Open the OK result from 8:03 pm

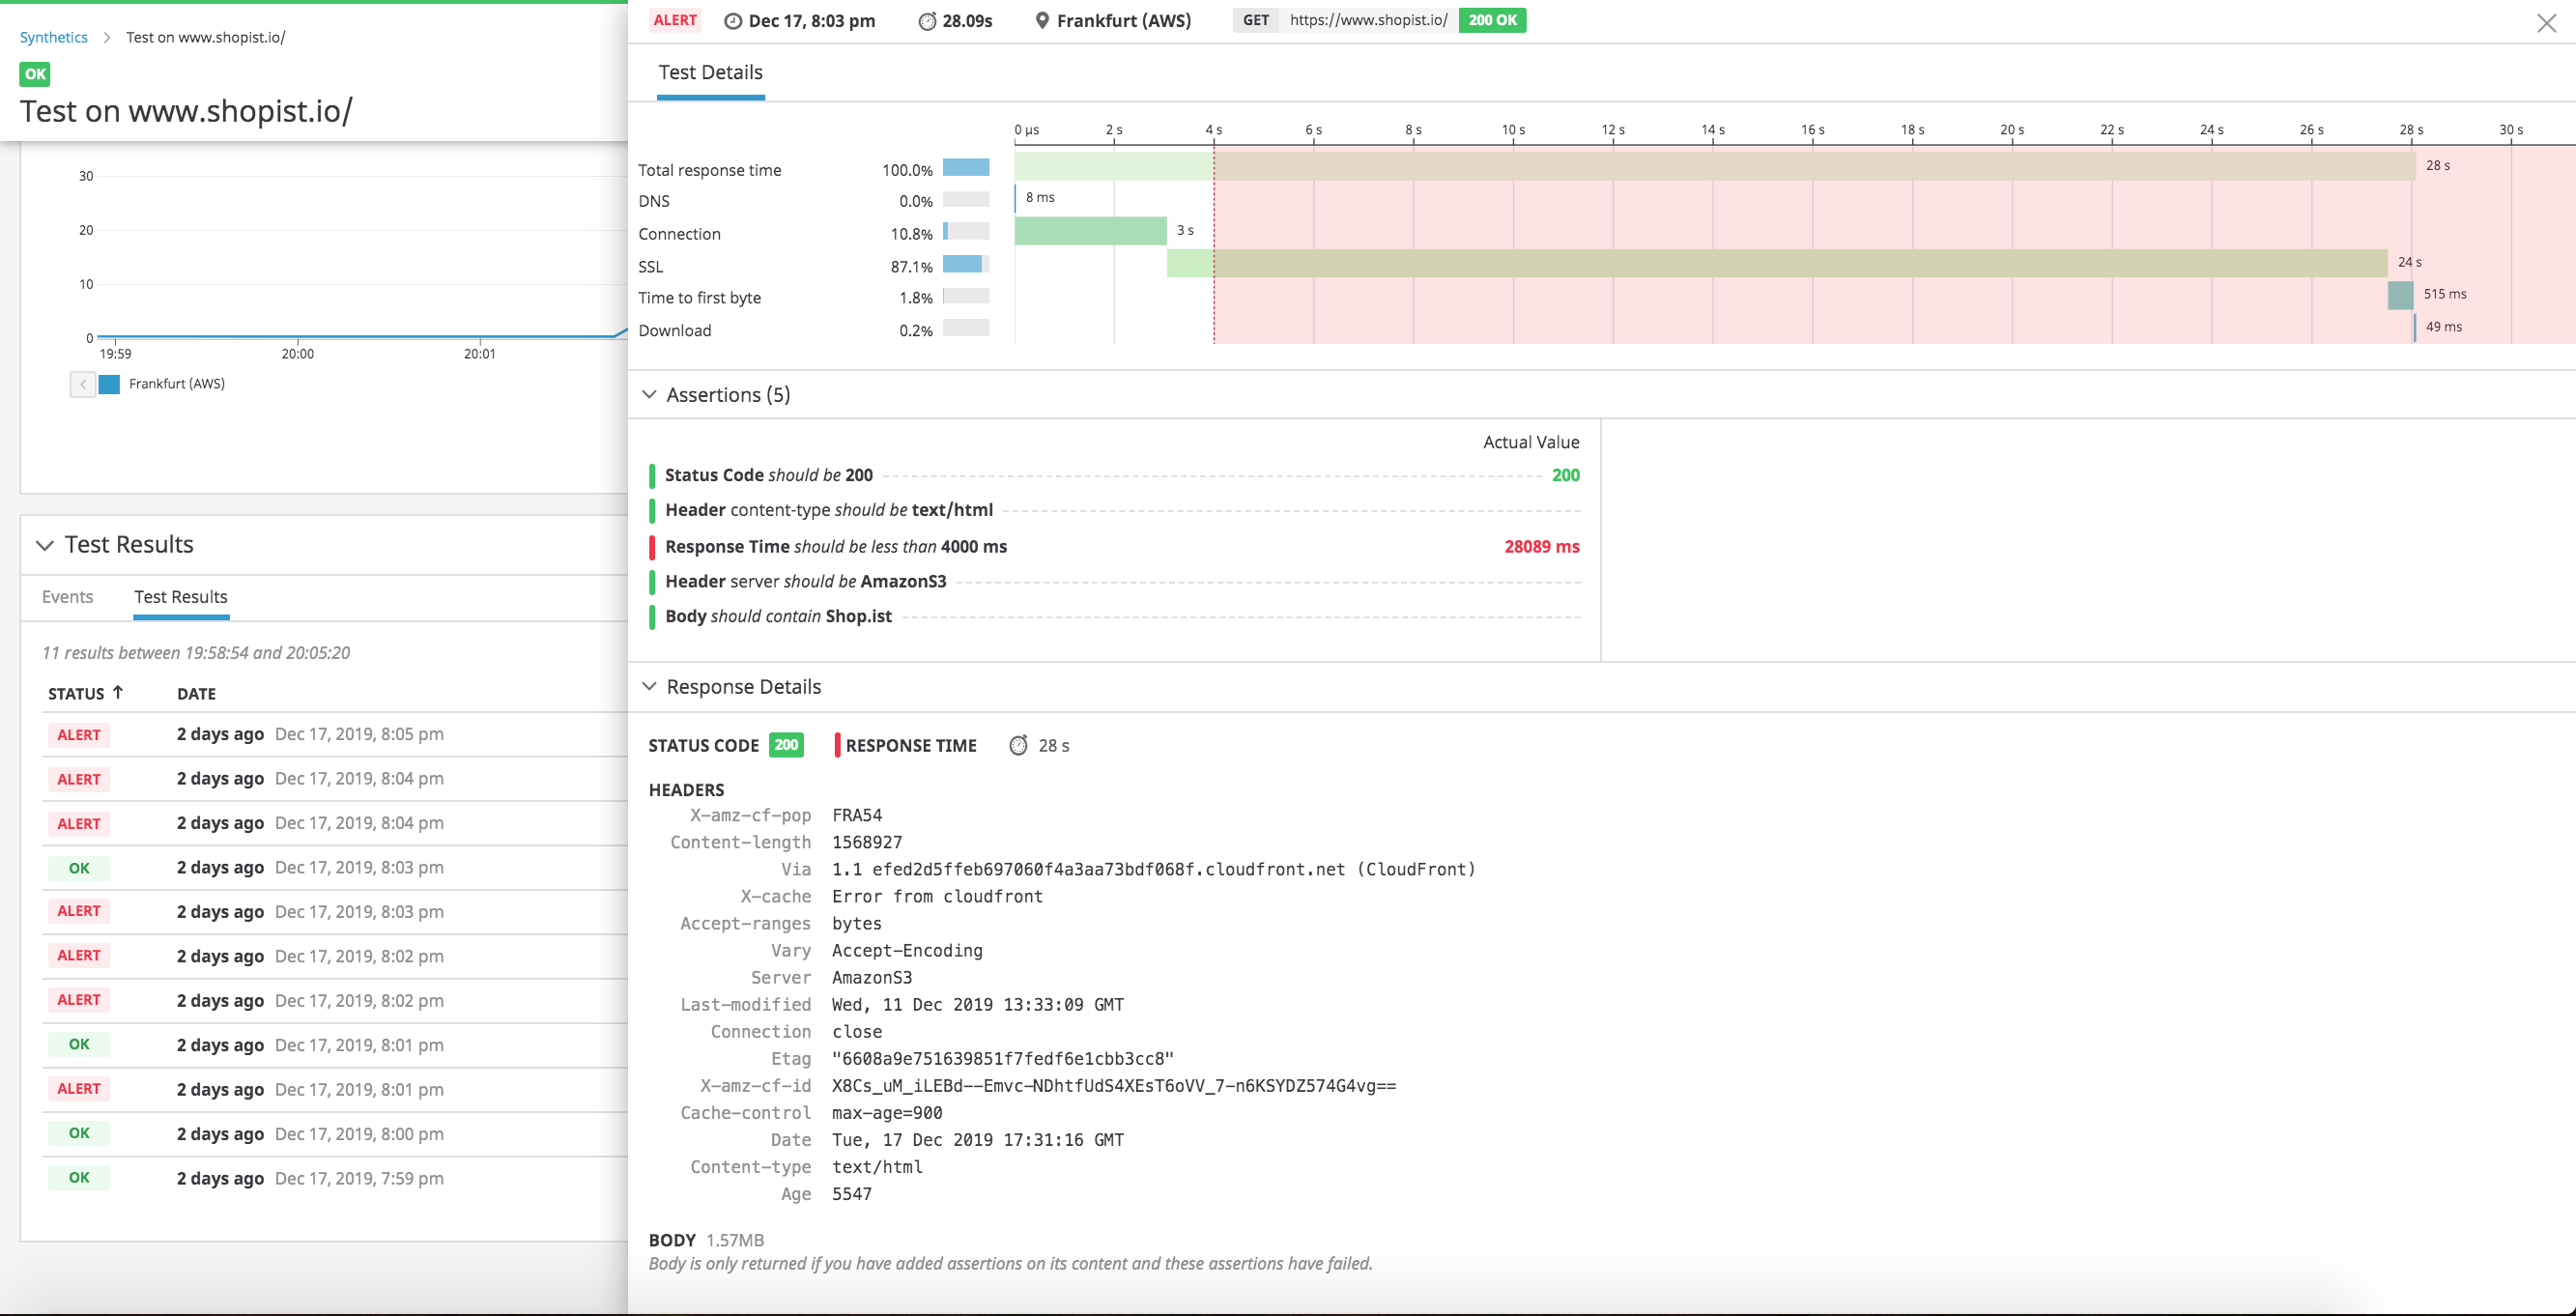pyautogui.click(x=335, y=867)
